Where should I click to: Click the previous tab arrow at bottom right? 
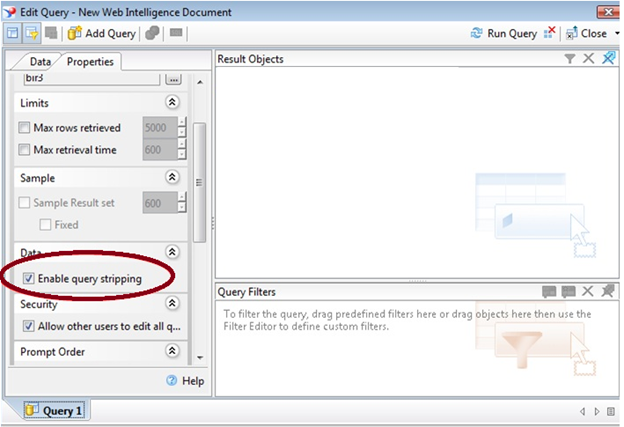point(583,411)
